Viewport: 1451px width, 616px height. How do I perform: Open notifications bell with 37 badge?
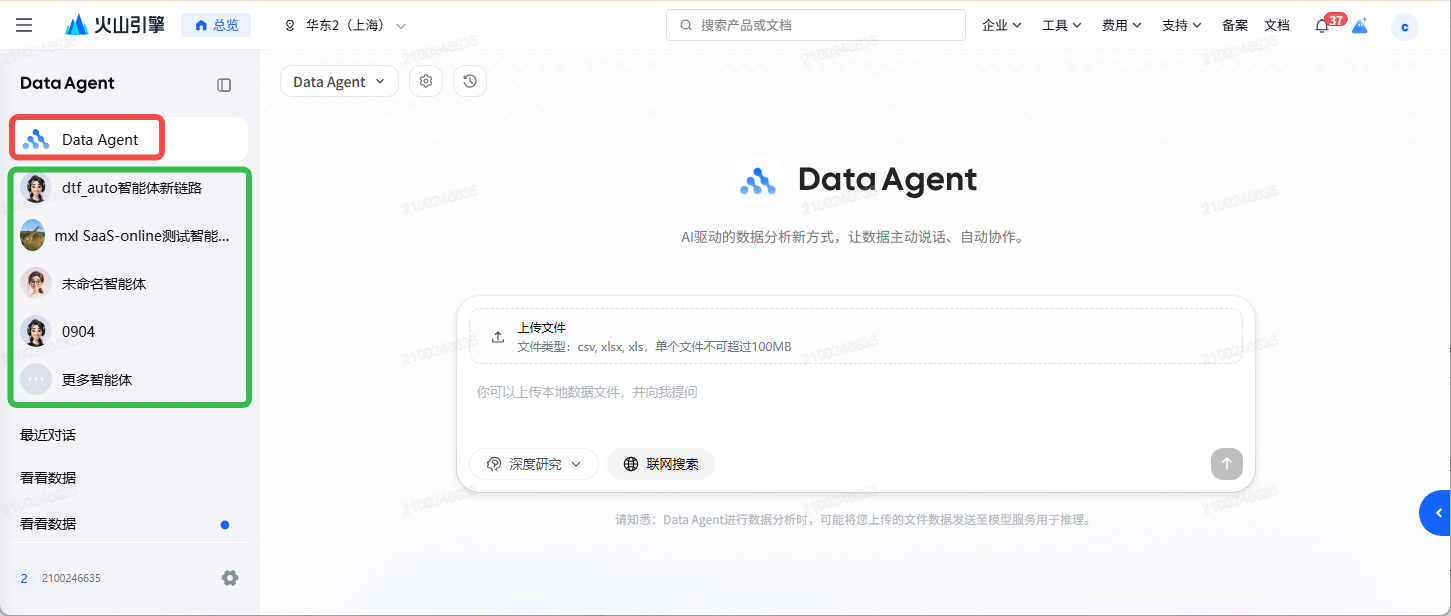click(1323, 25)
